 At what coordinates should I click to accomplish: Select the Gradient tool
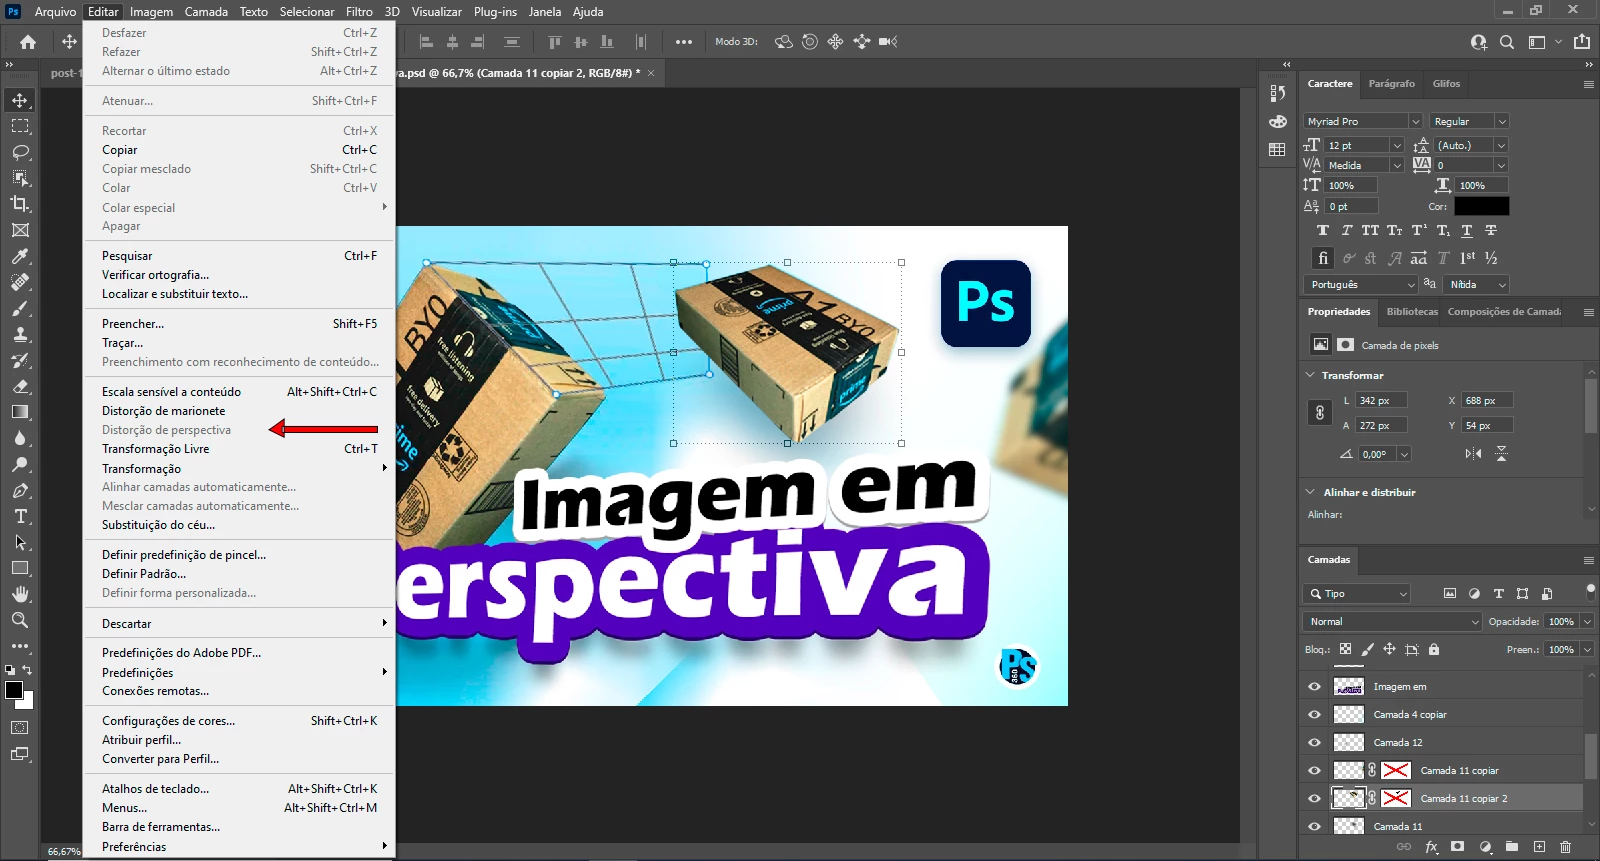(20, 412)
